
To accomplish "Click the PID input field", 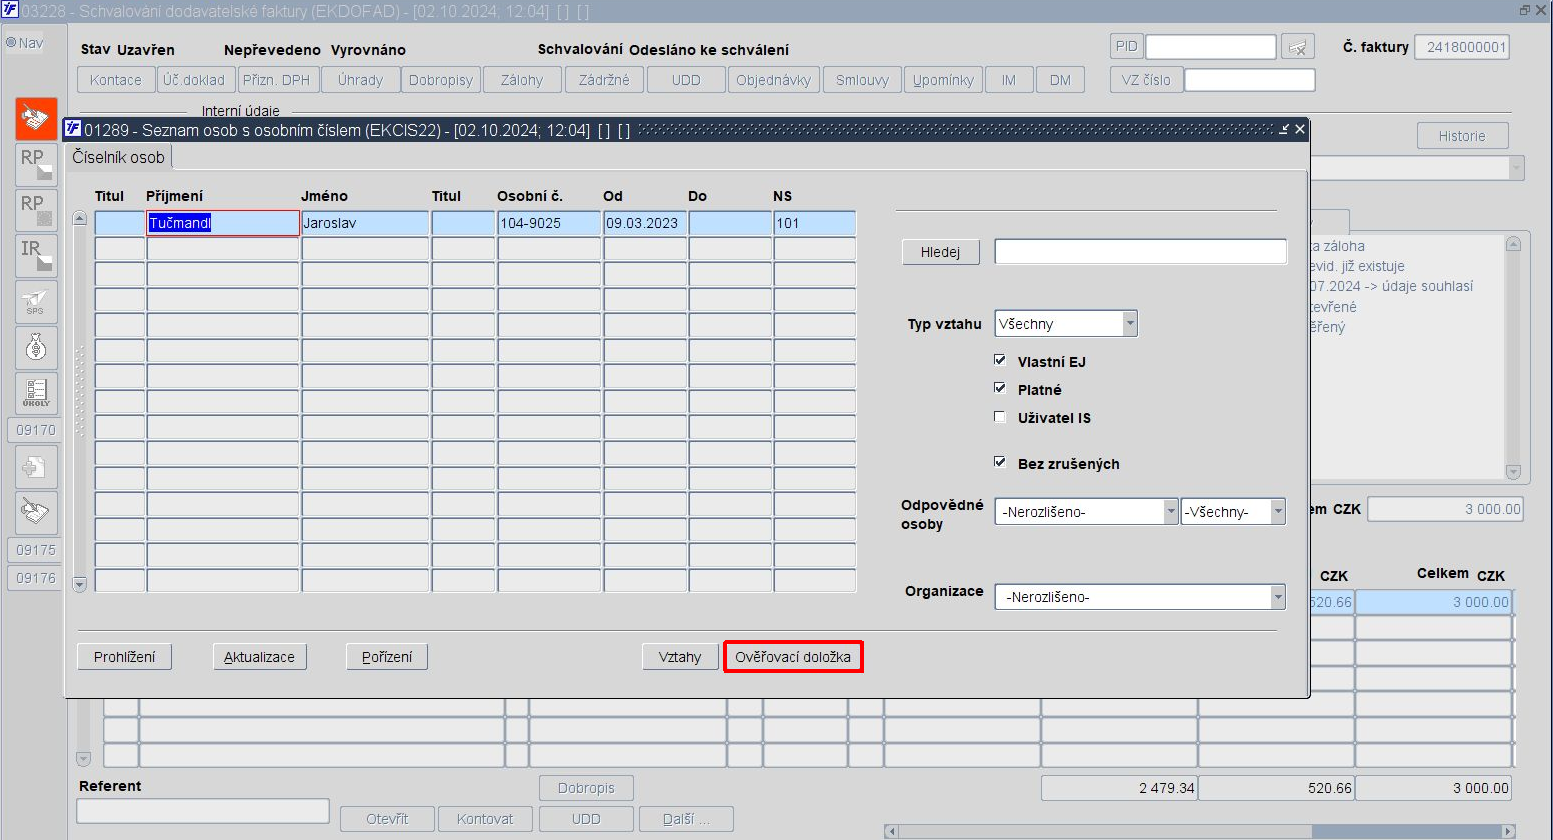I will coord(1211,47).
